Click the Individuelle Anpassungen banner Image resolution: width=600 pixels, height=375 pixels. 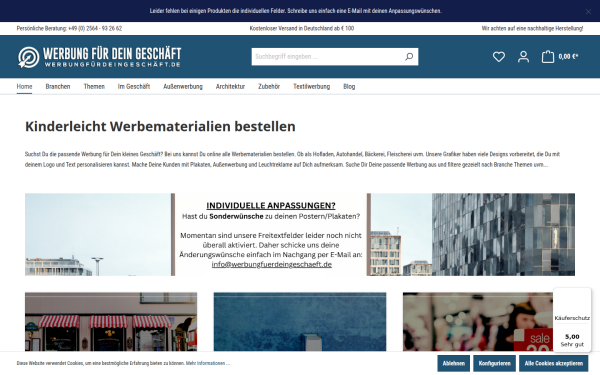coord(300,235)
